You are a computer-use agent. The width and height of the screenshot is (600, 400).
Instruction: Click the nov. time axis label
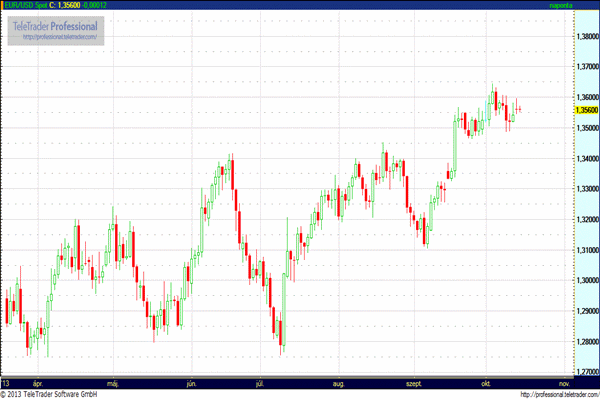tap(562, 383)
